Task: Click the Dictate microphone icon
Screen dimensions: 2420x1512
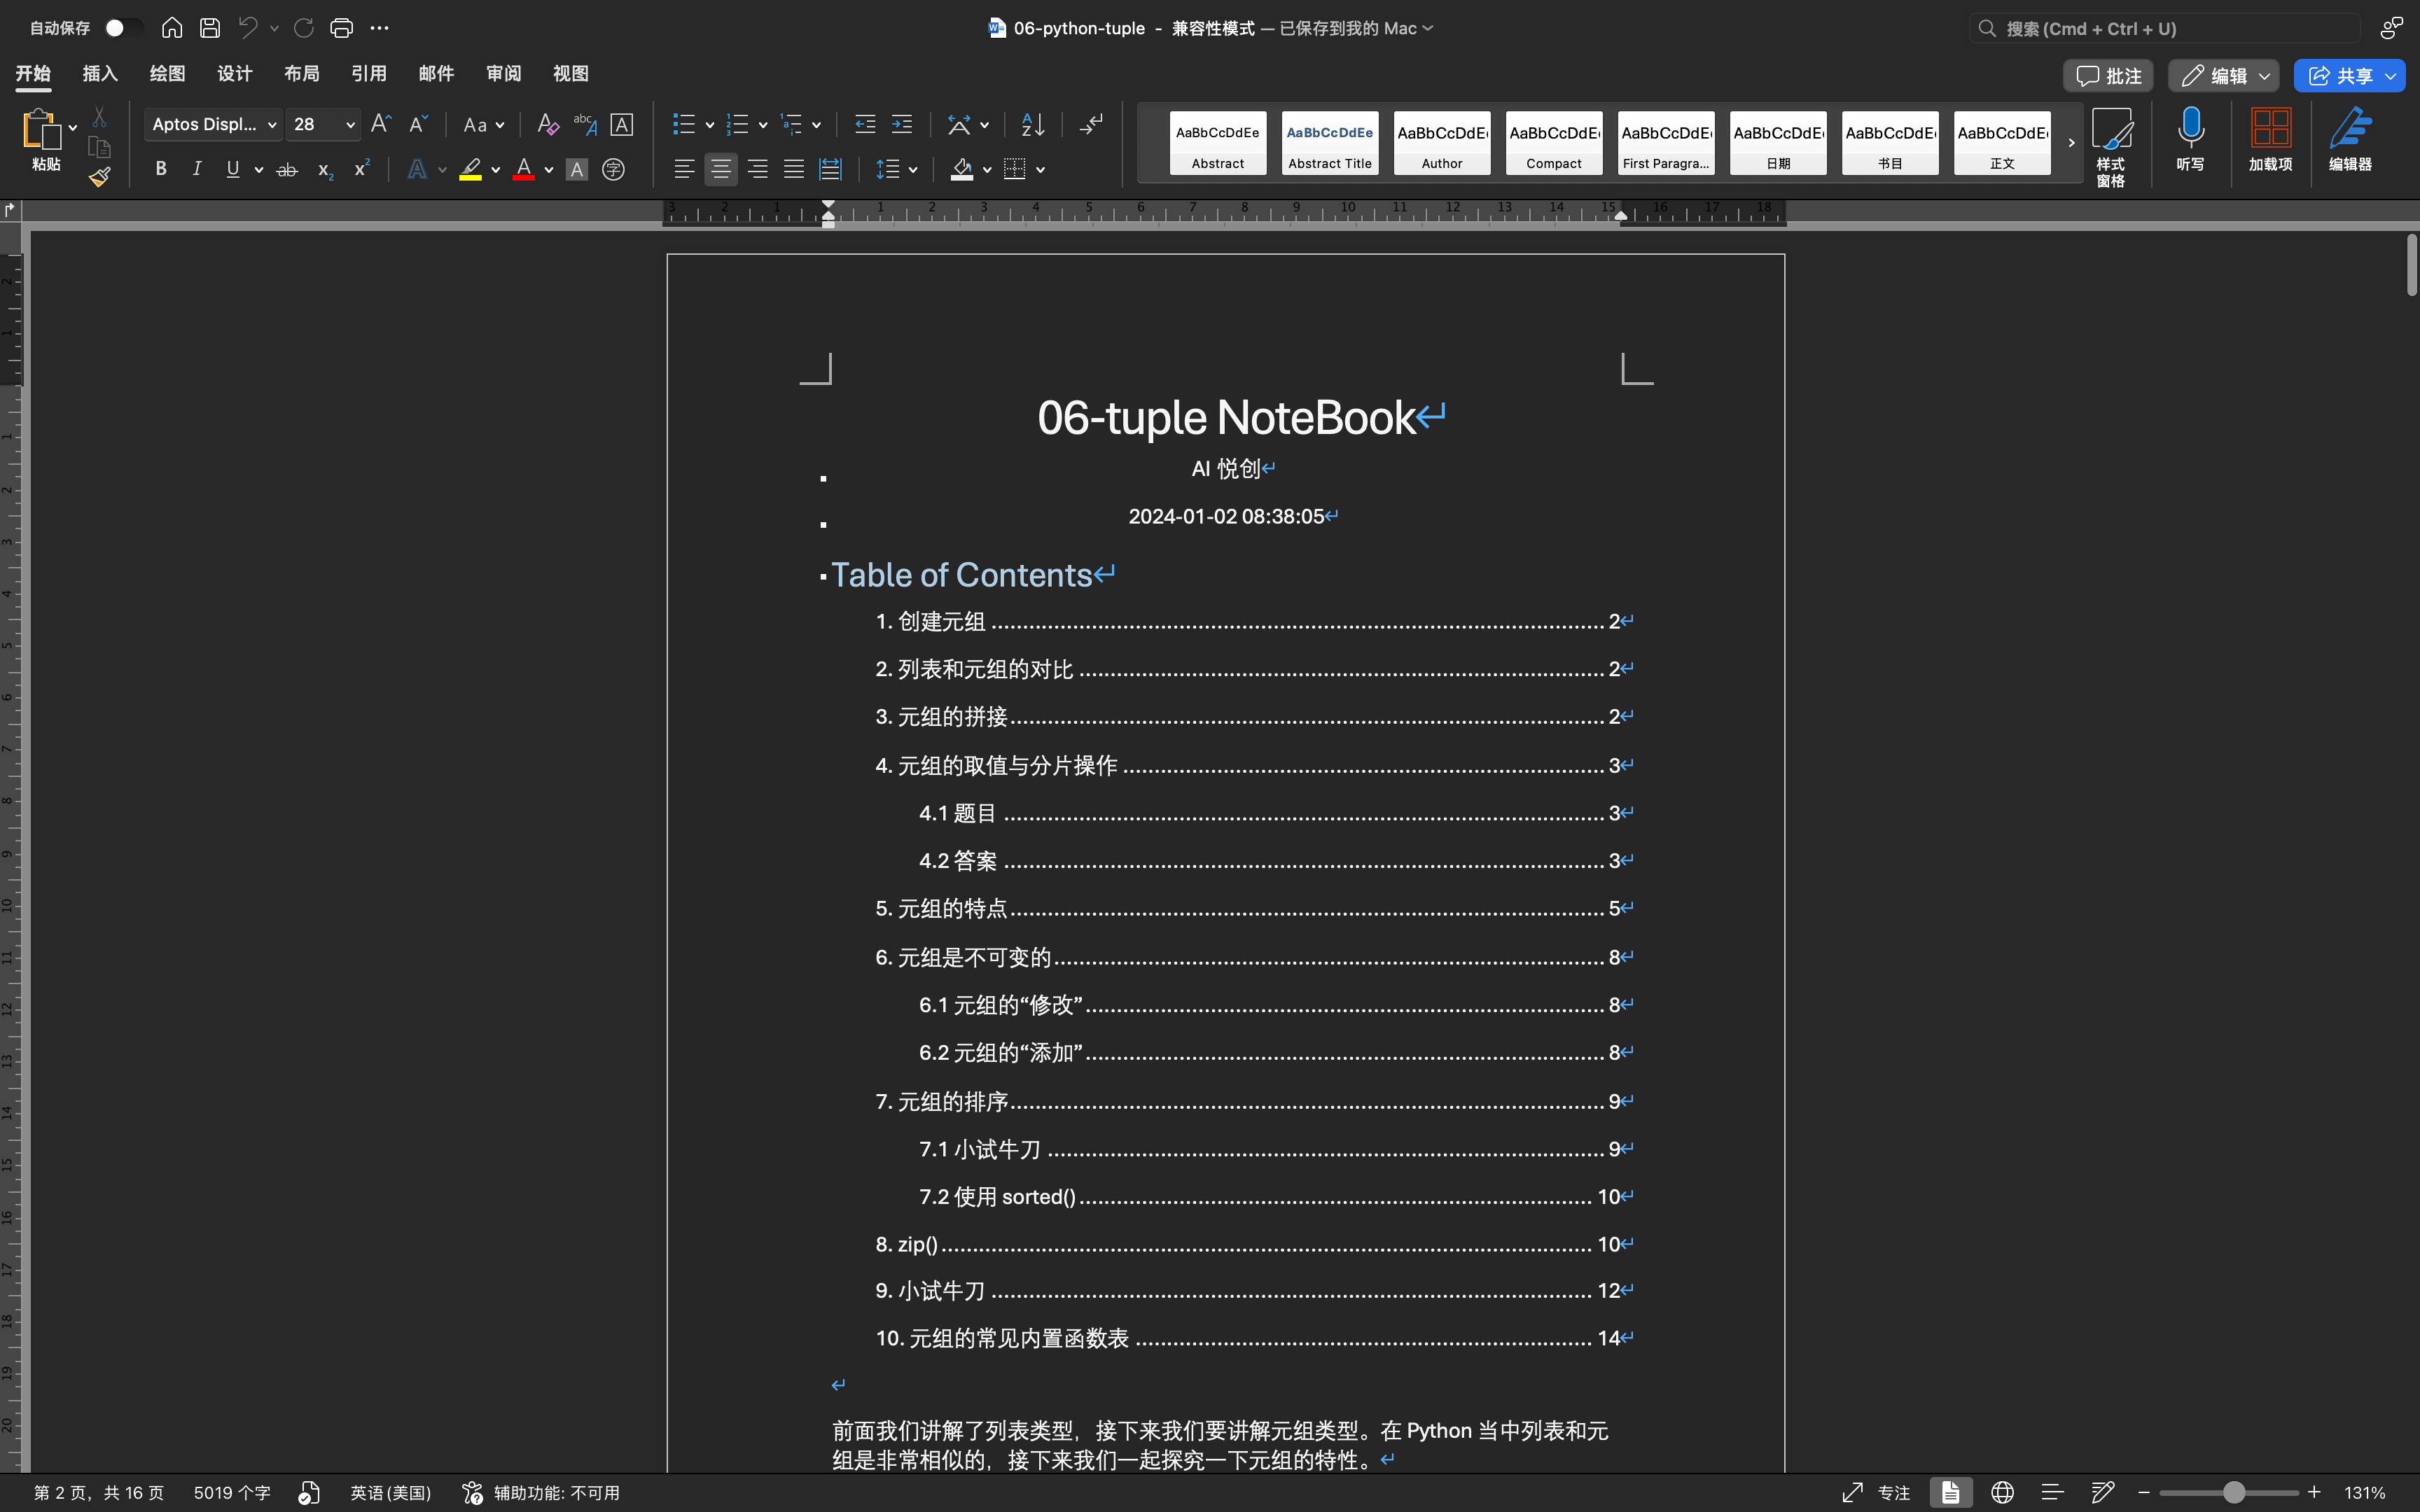Action: pyautogui.click(x=2190, y=129)
